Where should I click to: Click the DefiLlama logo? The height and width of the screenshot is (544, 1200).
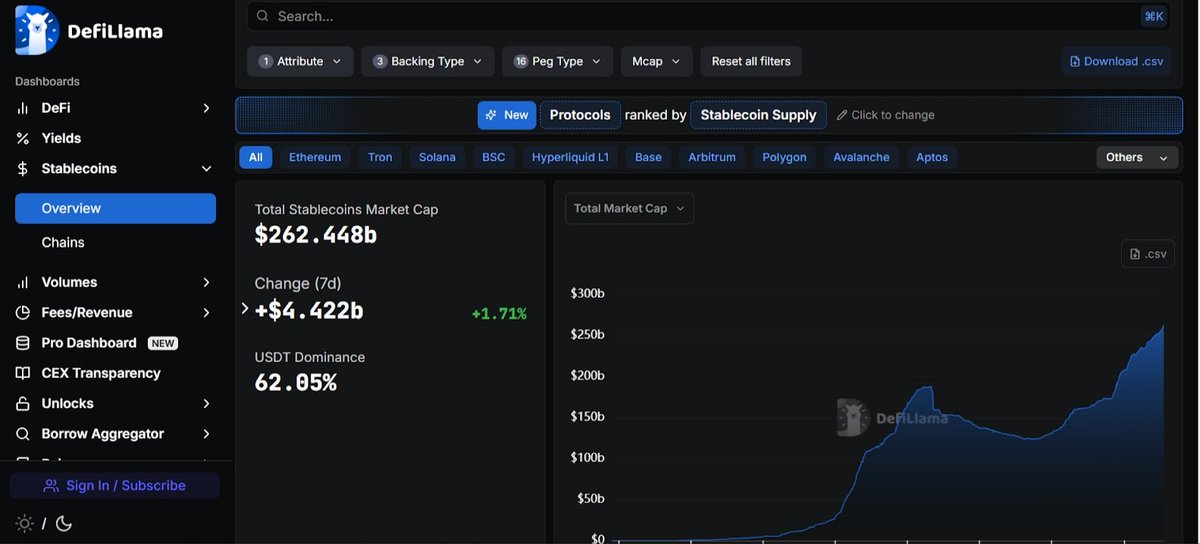[88, 30]
